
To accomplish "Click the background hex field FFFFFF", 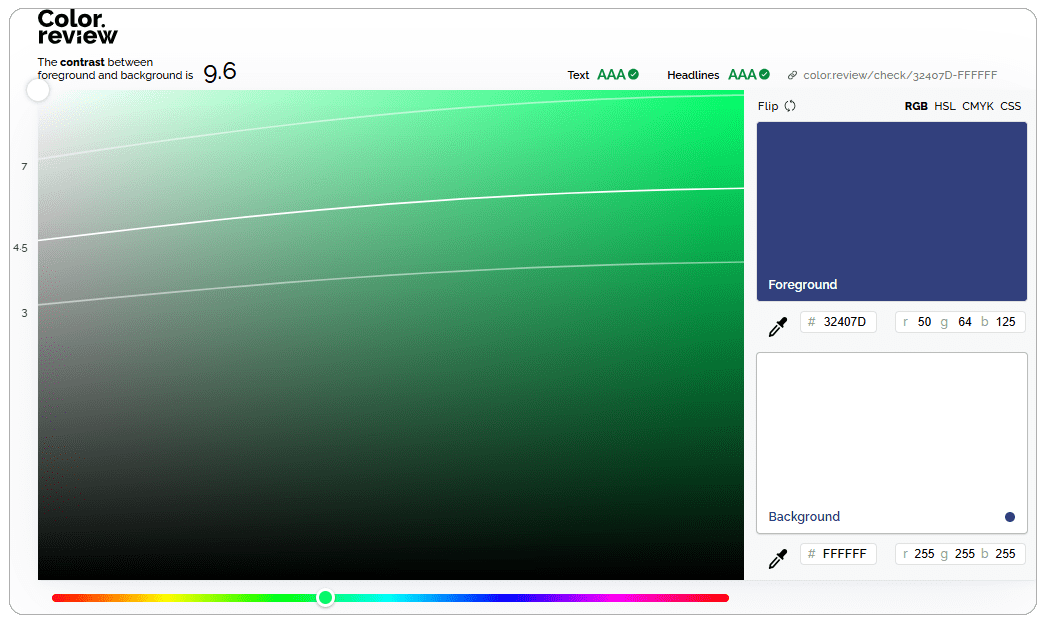I will pyautogui.click(x=844, y=554).
